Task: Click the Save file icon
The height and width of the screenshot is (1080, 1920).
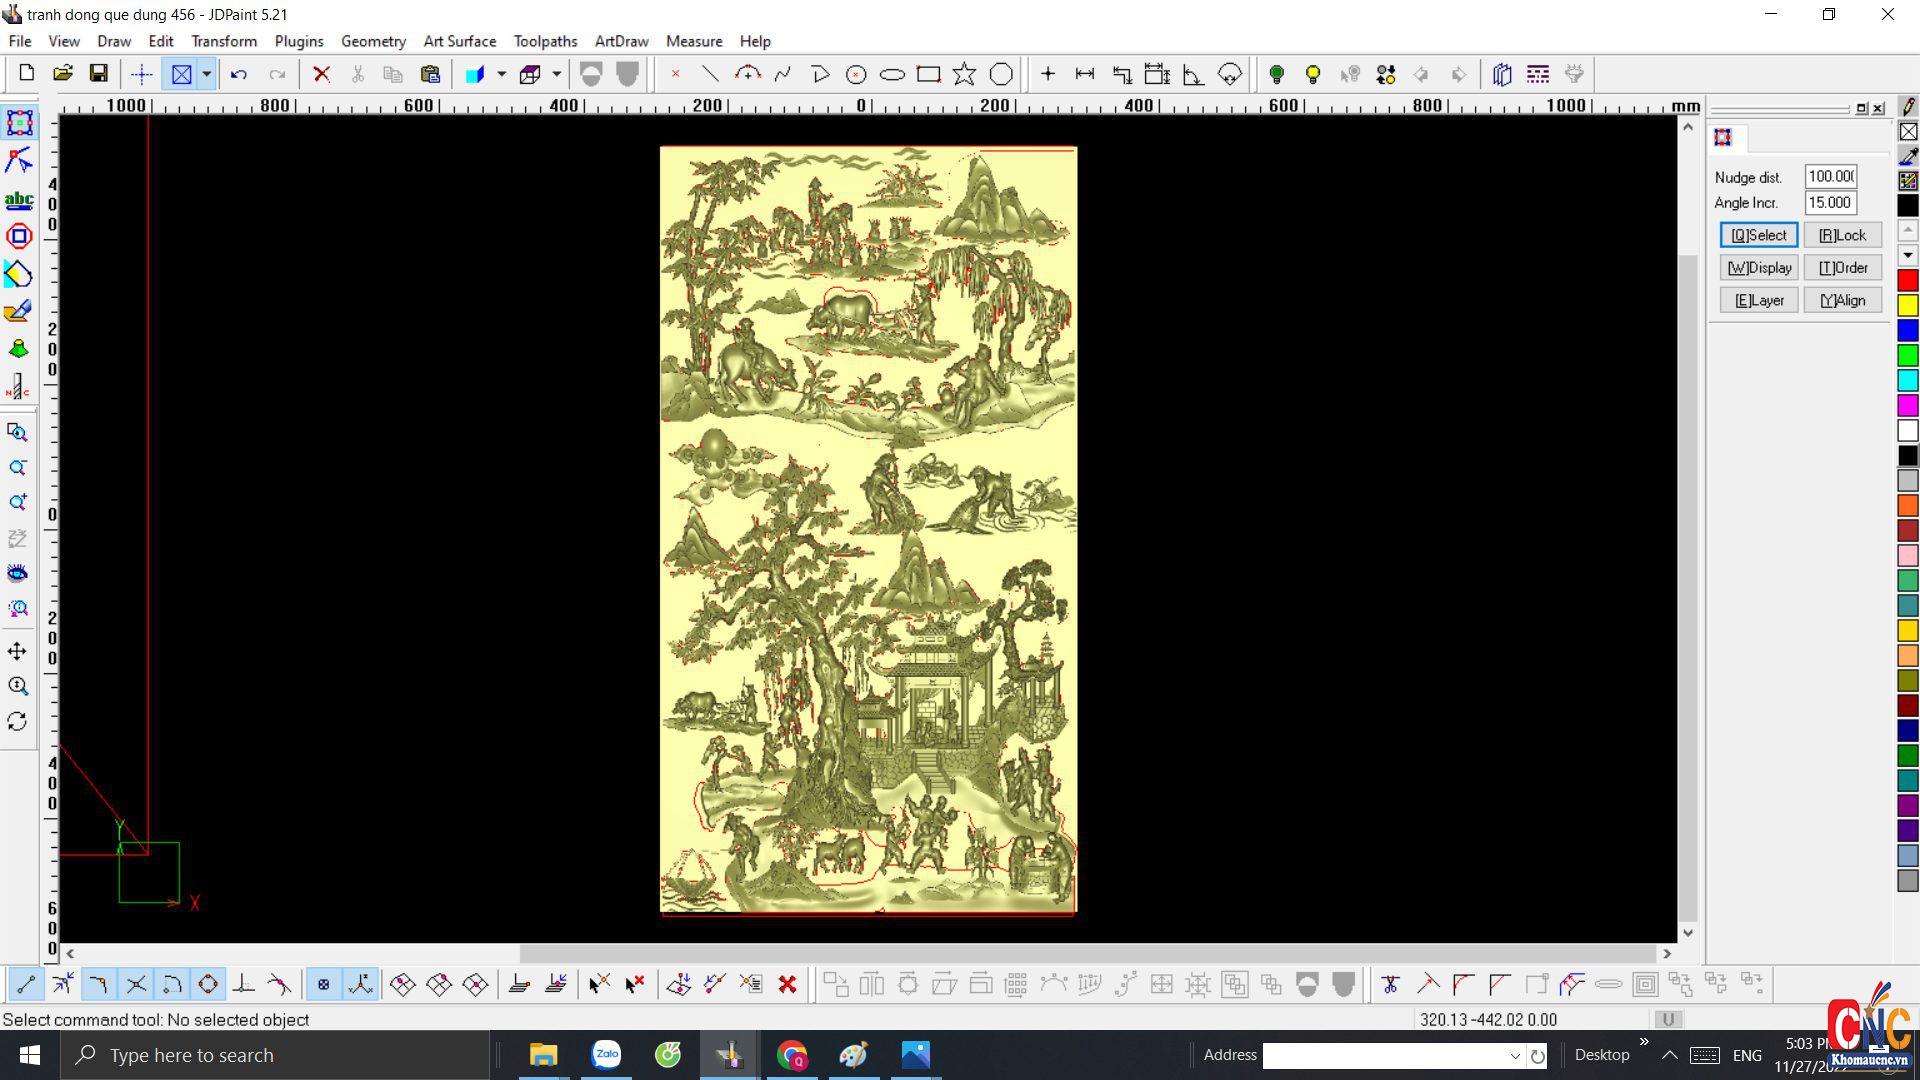Action: [98, 74]
